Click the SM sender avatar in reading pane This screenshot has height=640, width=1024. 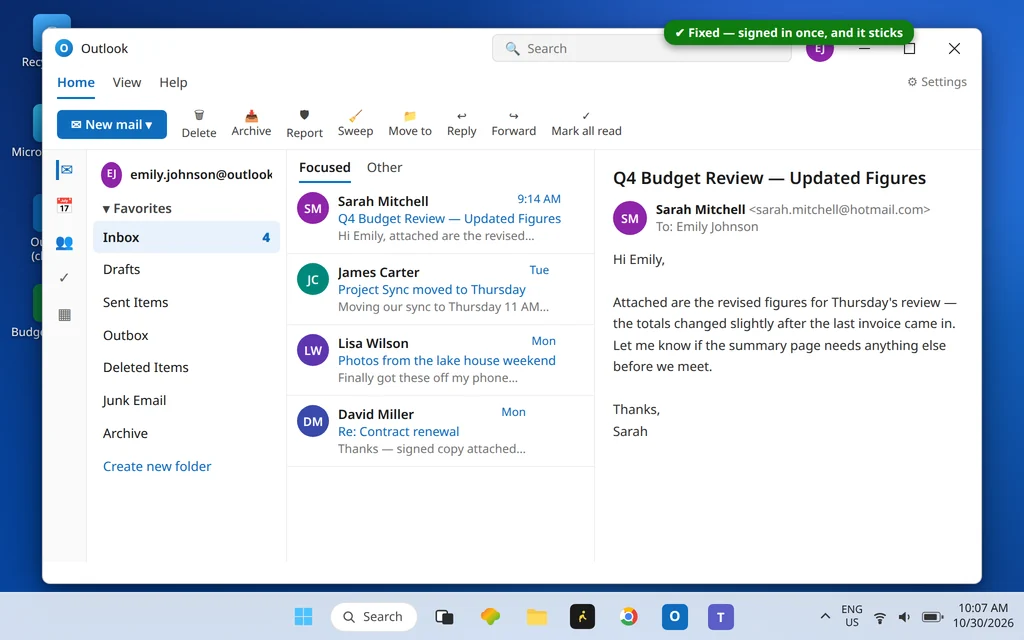(x=630, y=218)
